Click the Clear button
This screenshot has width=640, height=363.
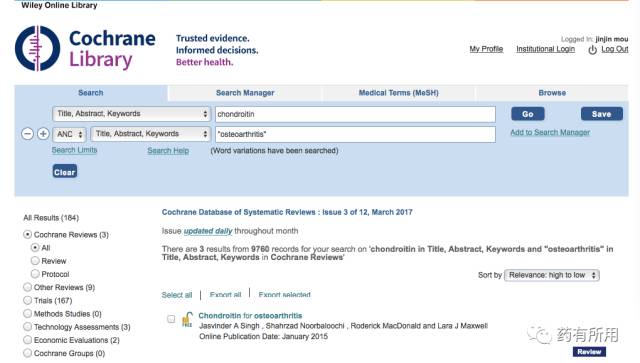65,172
